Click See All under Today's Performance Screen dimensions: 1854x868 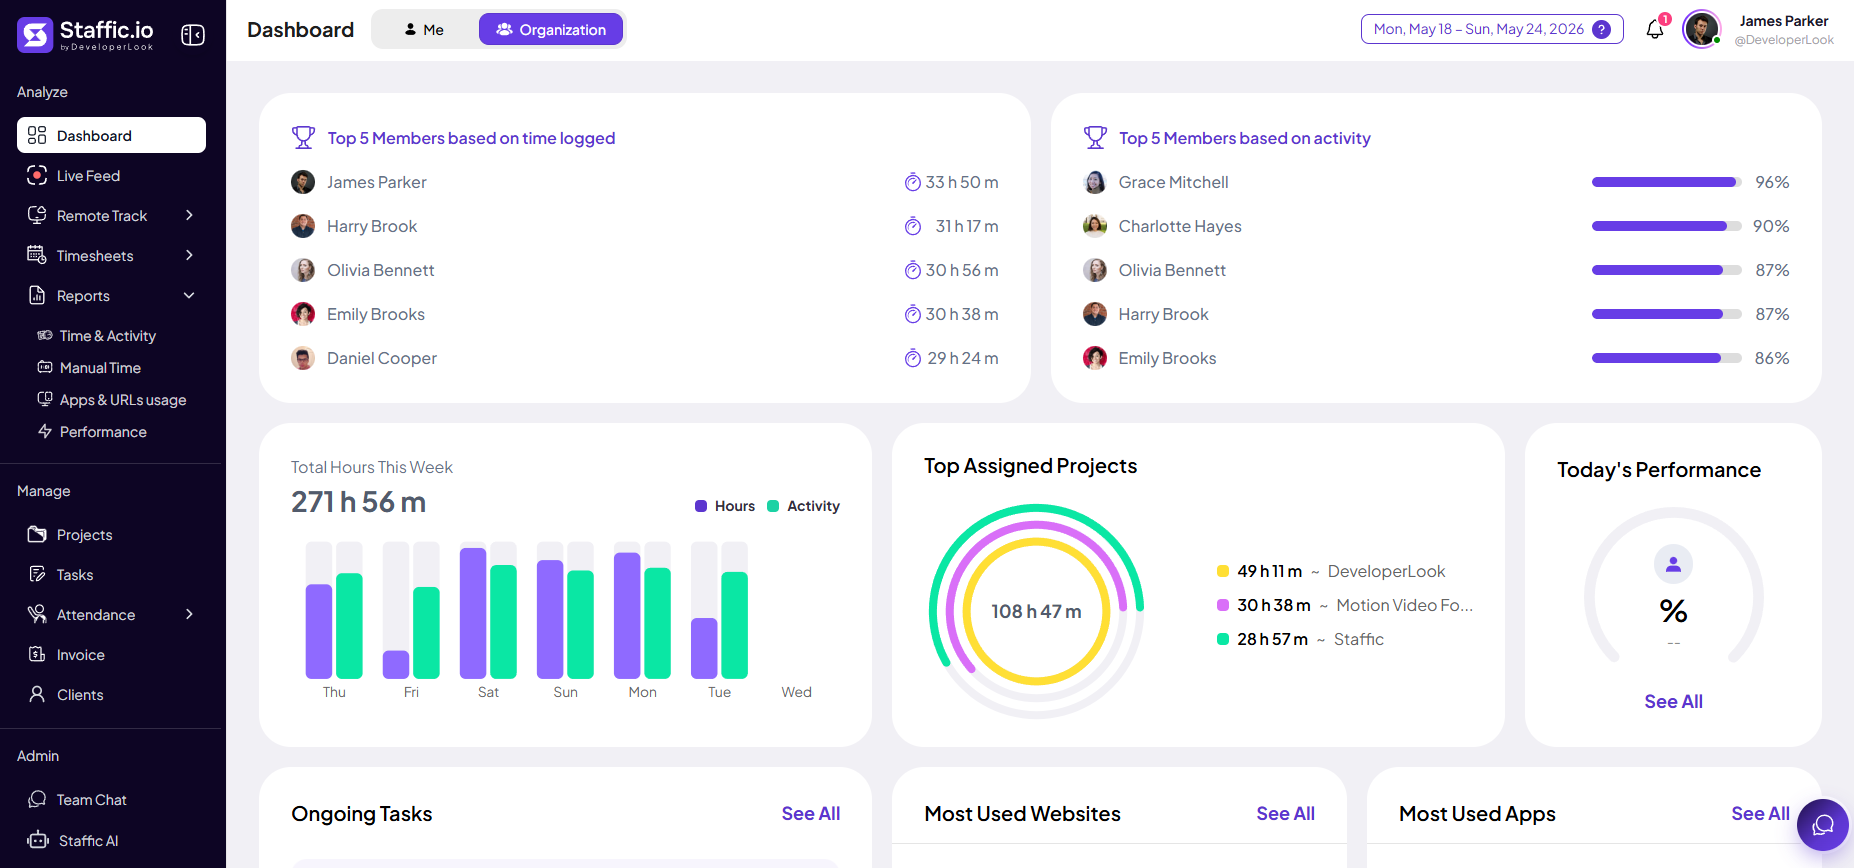tap(1673, 701)
